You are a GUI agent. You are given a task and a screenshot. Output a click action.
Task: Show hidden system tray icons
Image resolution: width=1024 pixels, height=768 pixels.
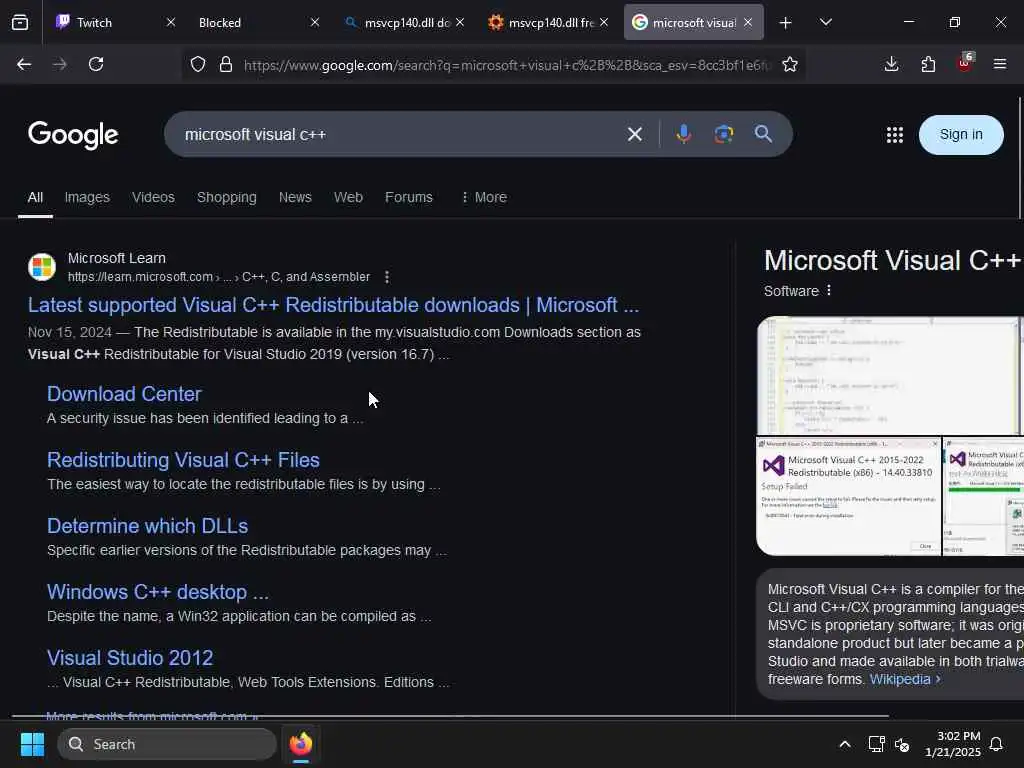pyautogui.click(x=844, y=744)
